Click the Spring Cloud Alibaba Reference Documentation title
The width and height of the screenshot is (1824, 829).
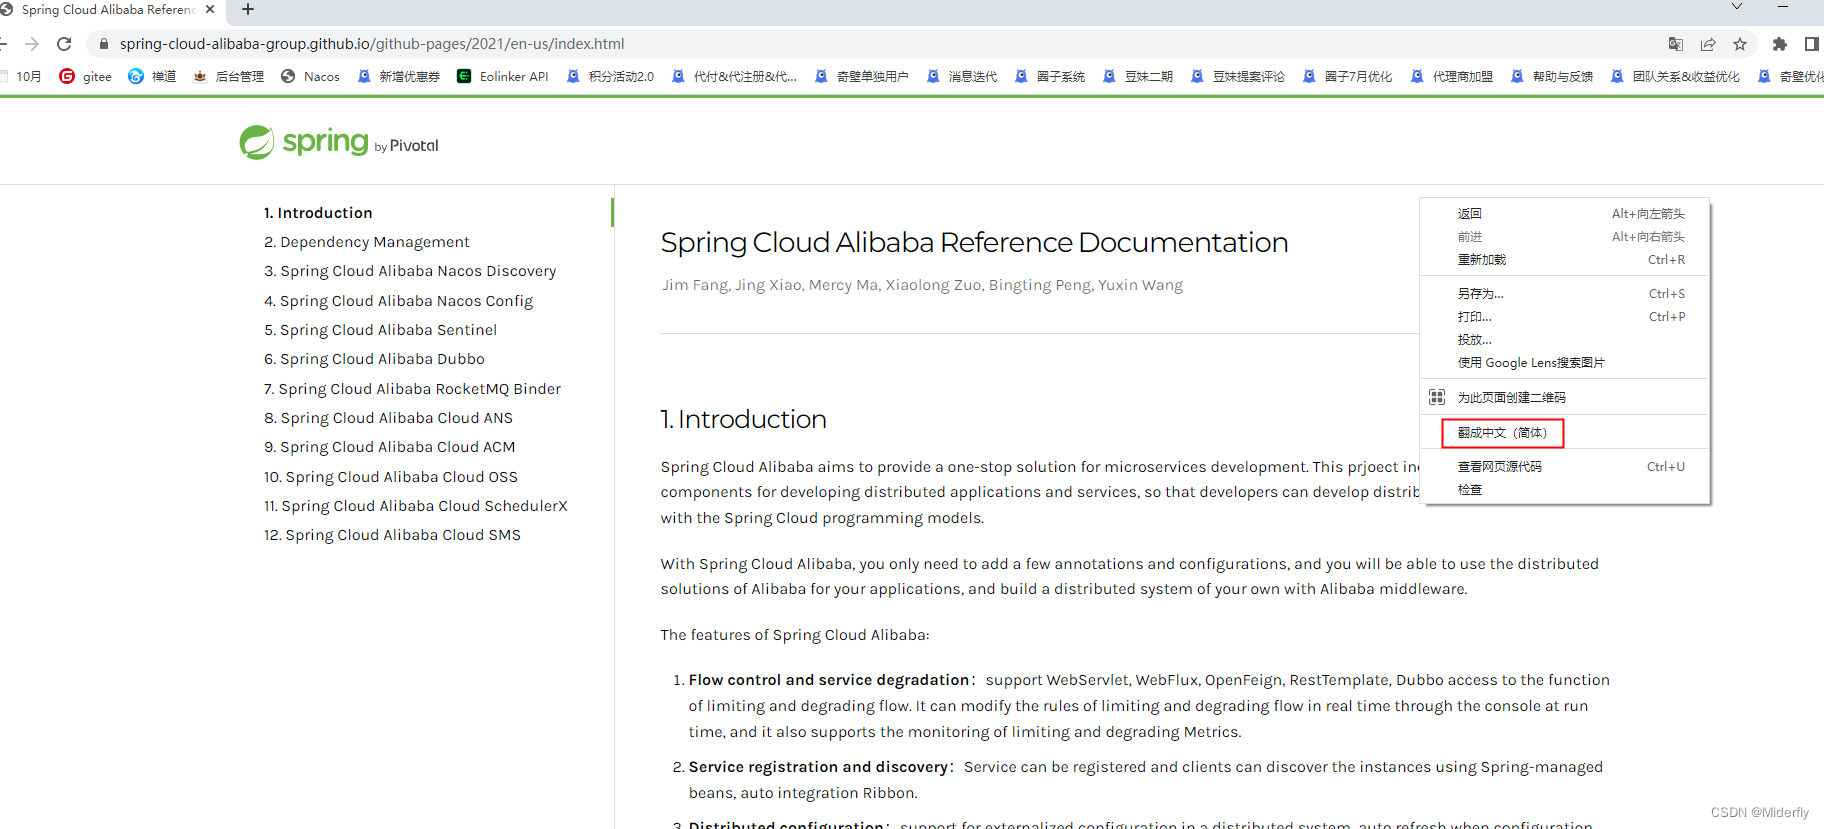click(x=974, y=242)
